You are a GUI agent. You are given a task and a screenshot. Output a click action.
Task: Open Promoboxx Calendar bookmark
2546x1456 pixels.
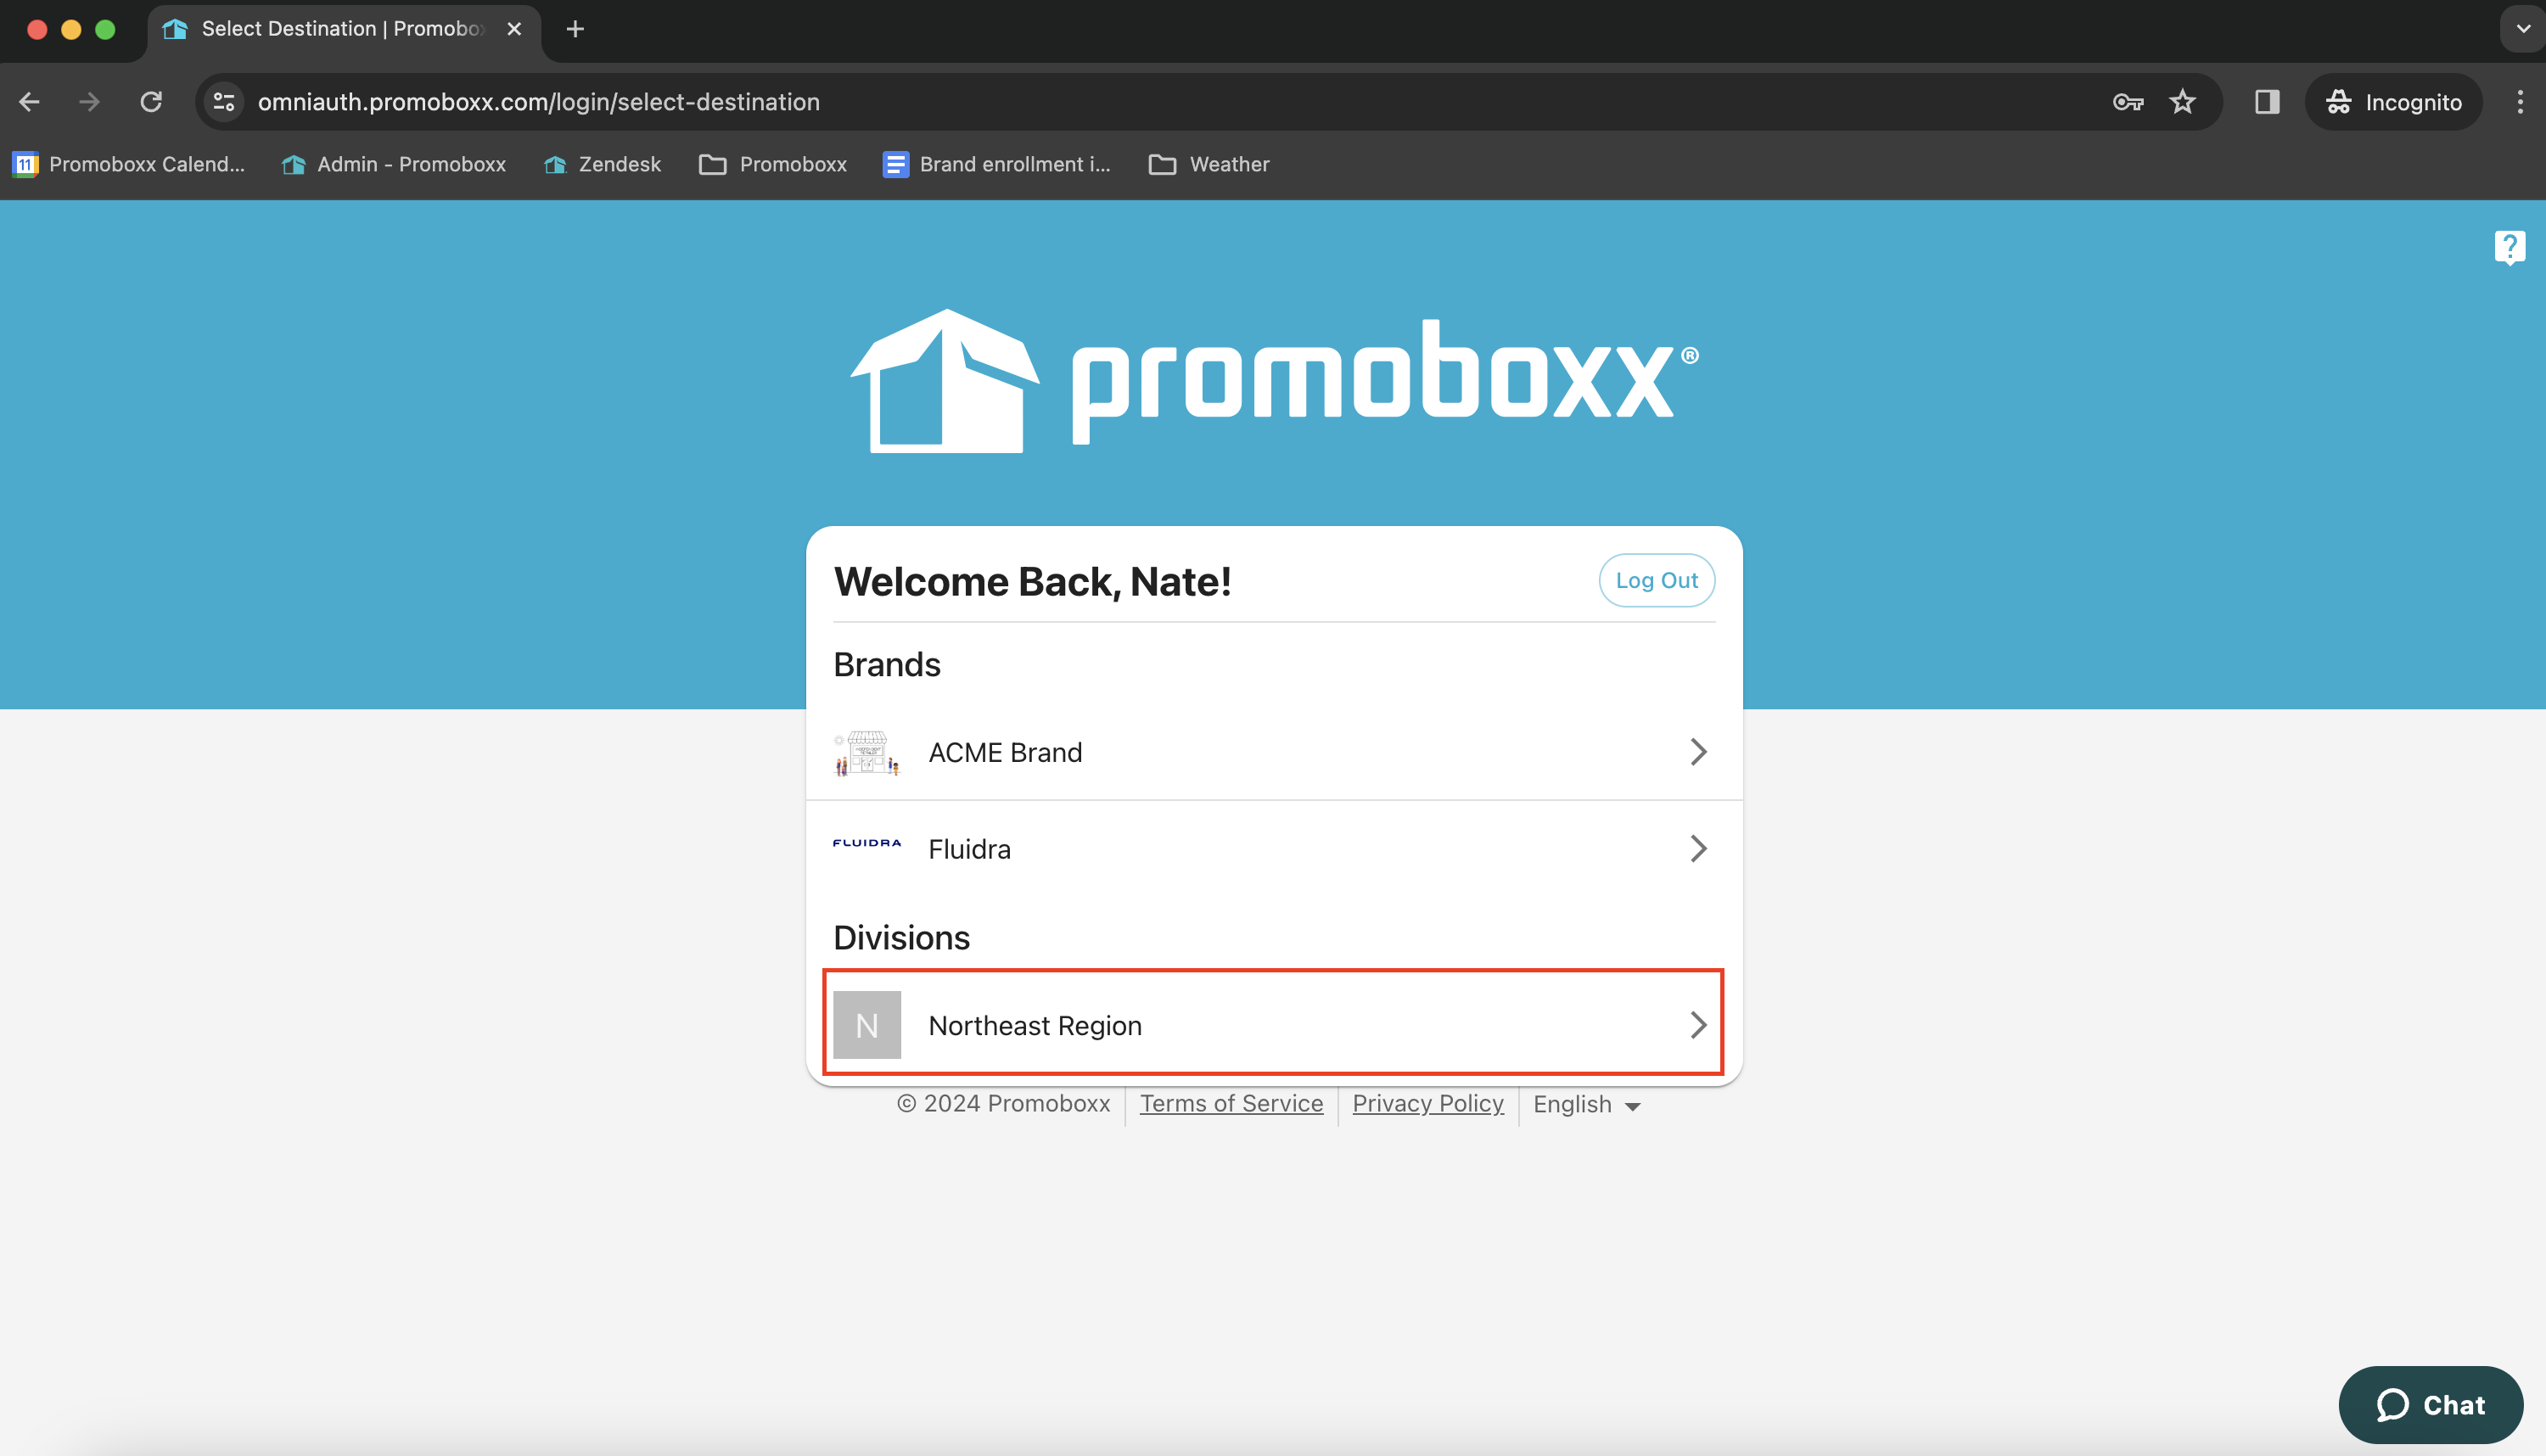coord(128,164)
